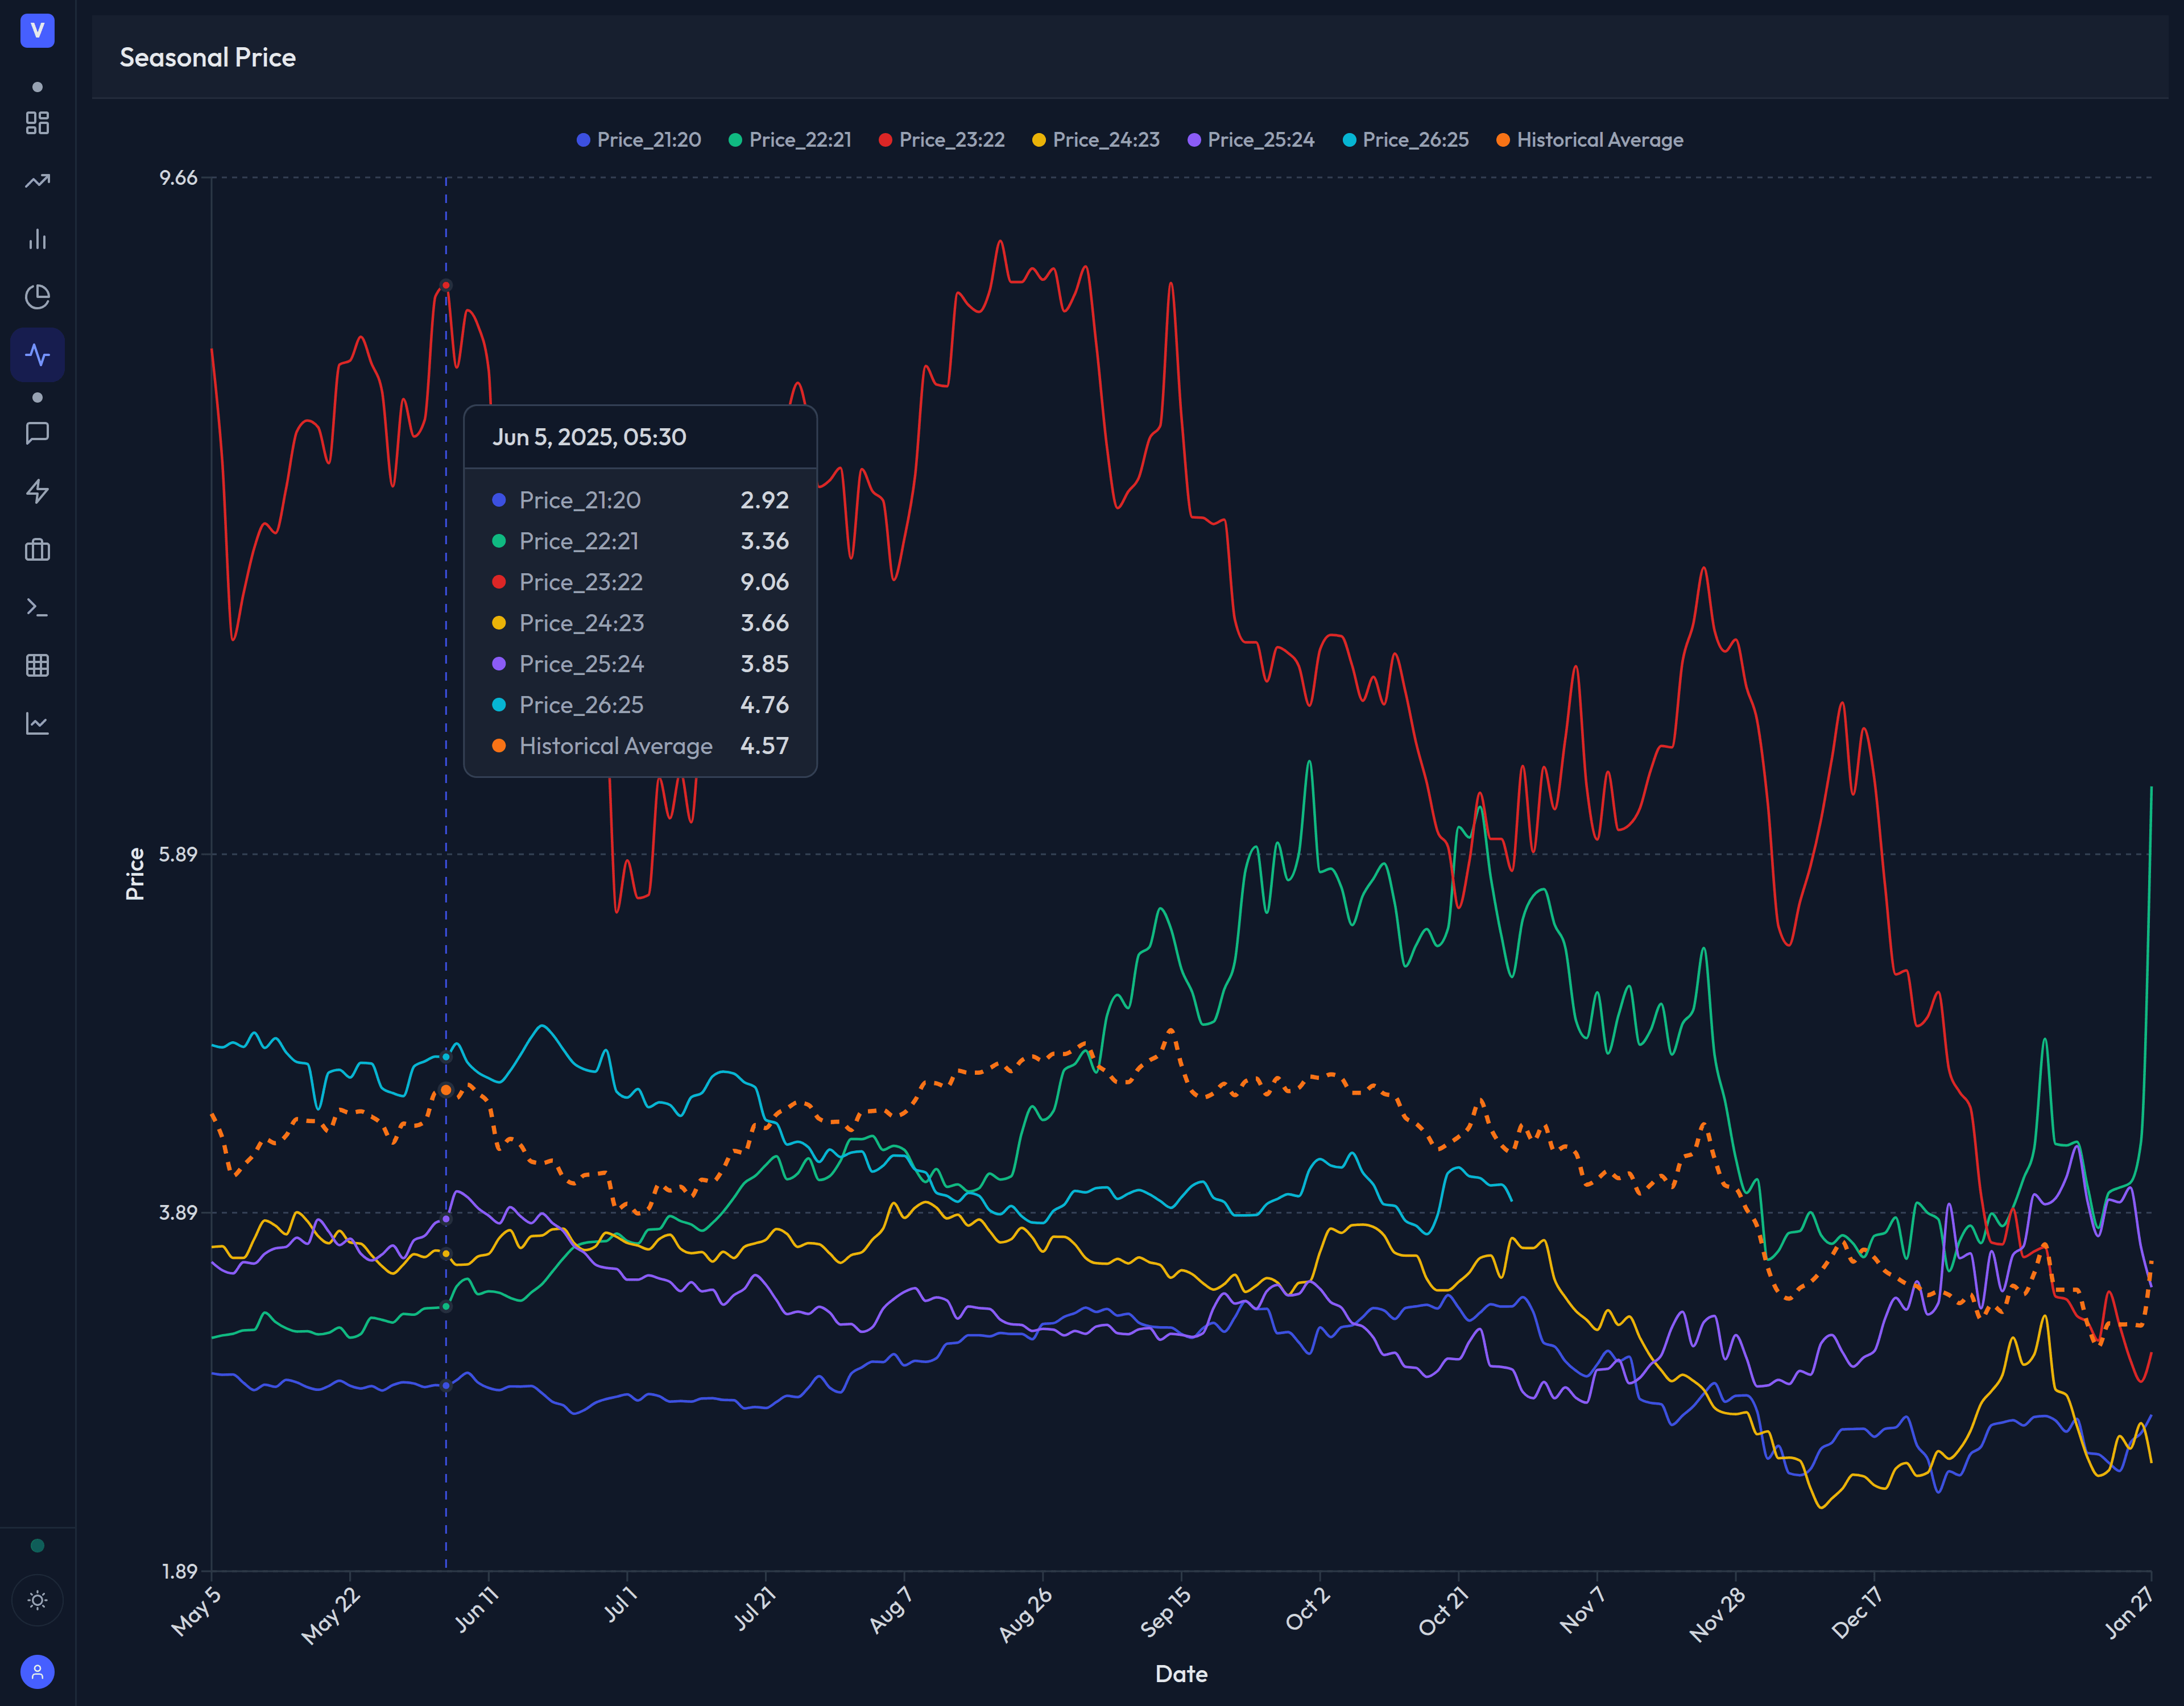Open the dashboard overview panel
The height and width of the screenshot is (1706, 2184).
pyautogui.click(x=38, y=123)
